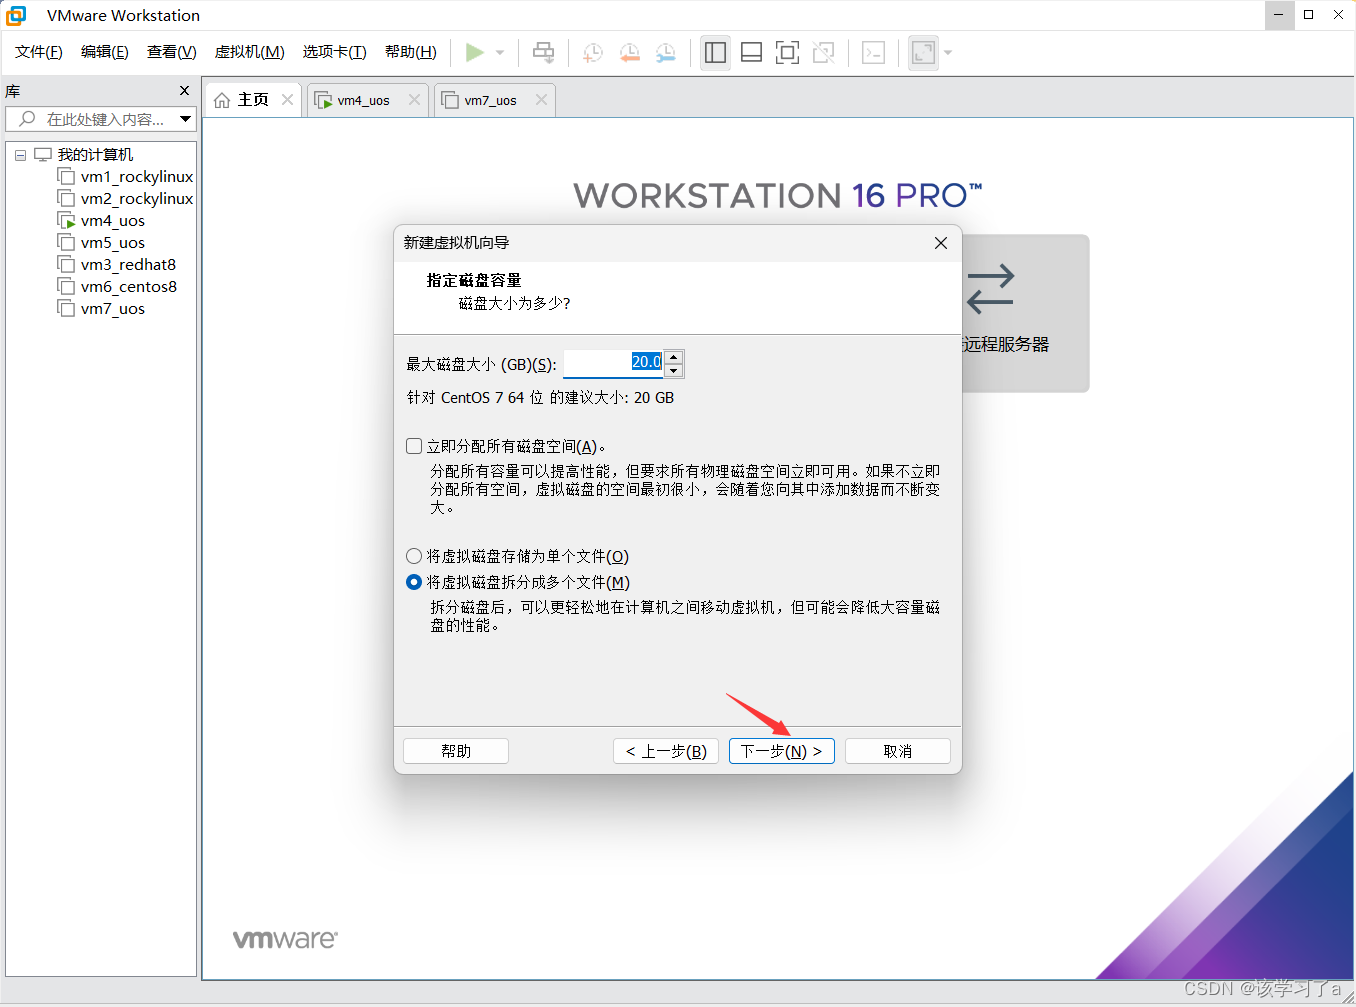Open the 查看(V) menu
The height and width of the screenshot is (1007, 1356).
pos(172,52)
